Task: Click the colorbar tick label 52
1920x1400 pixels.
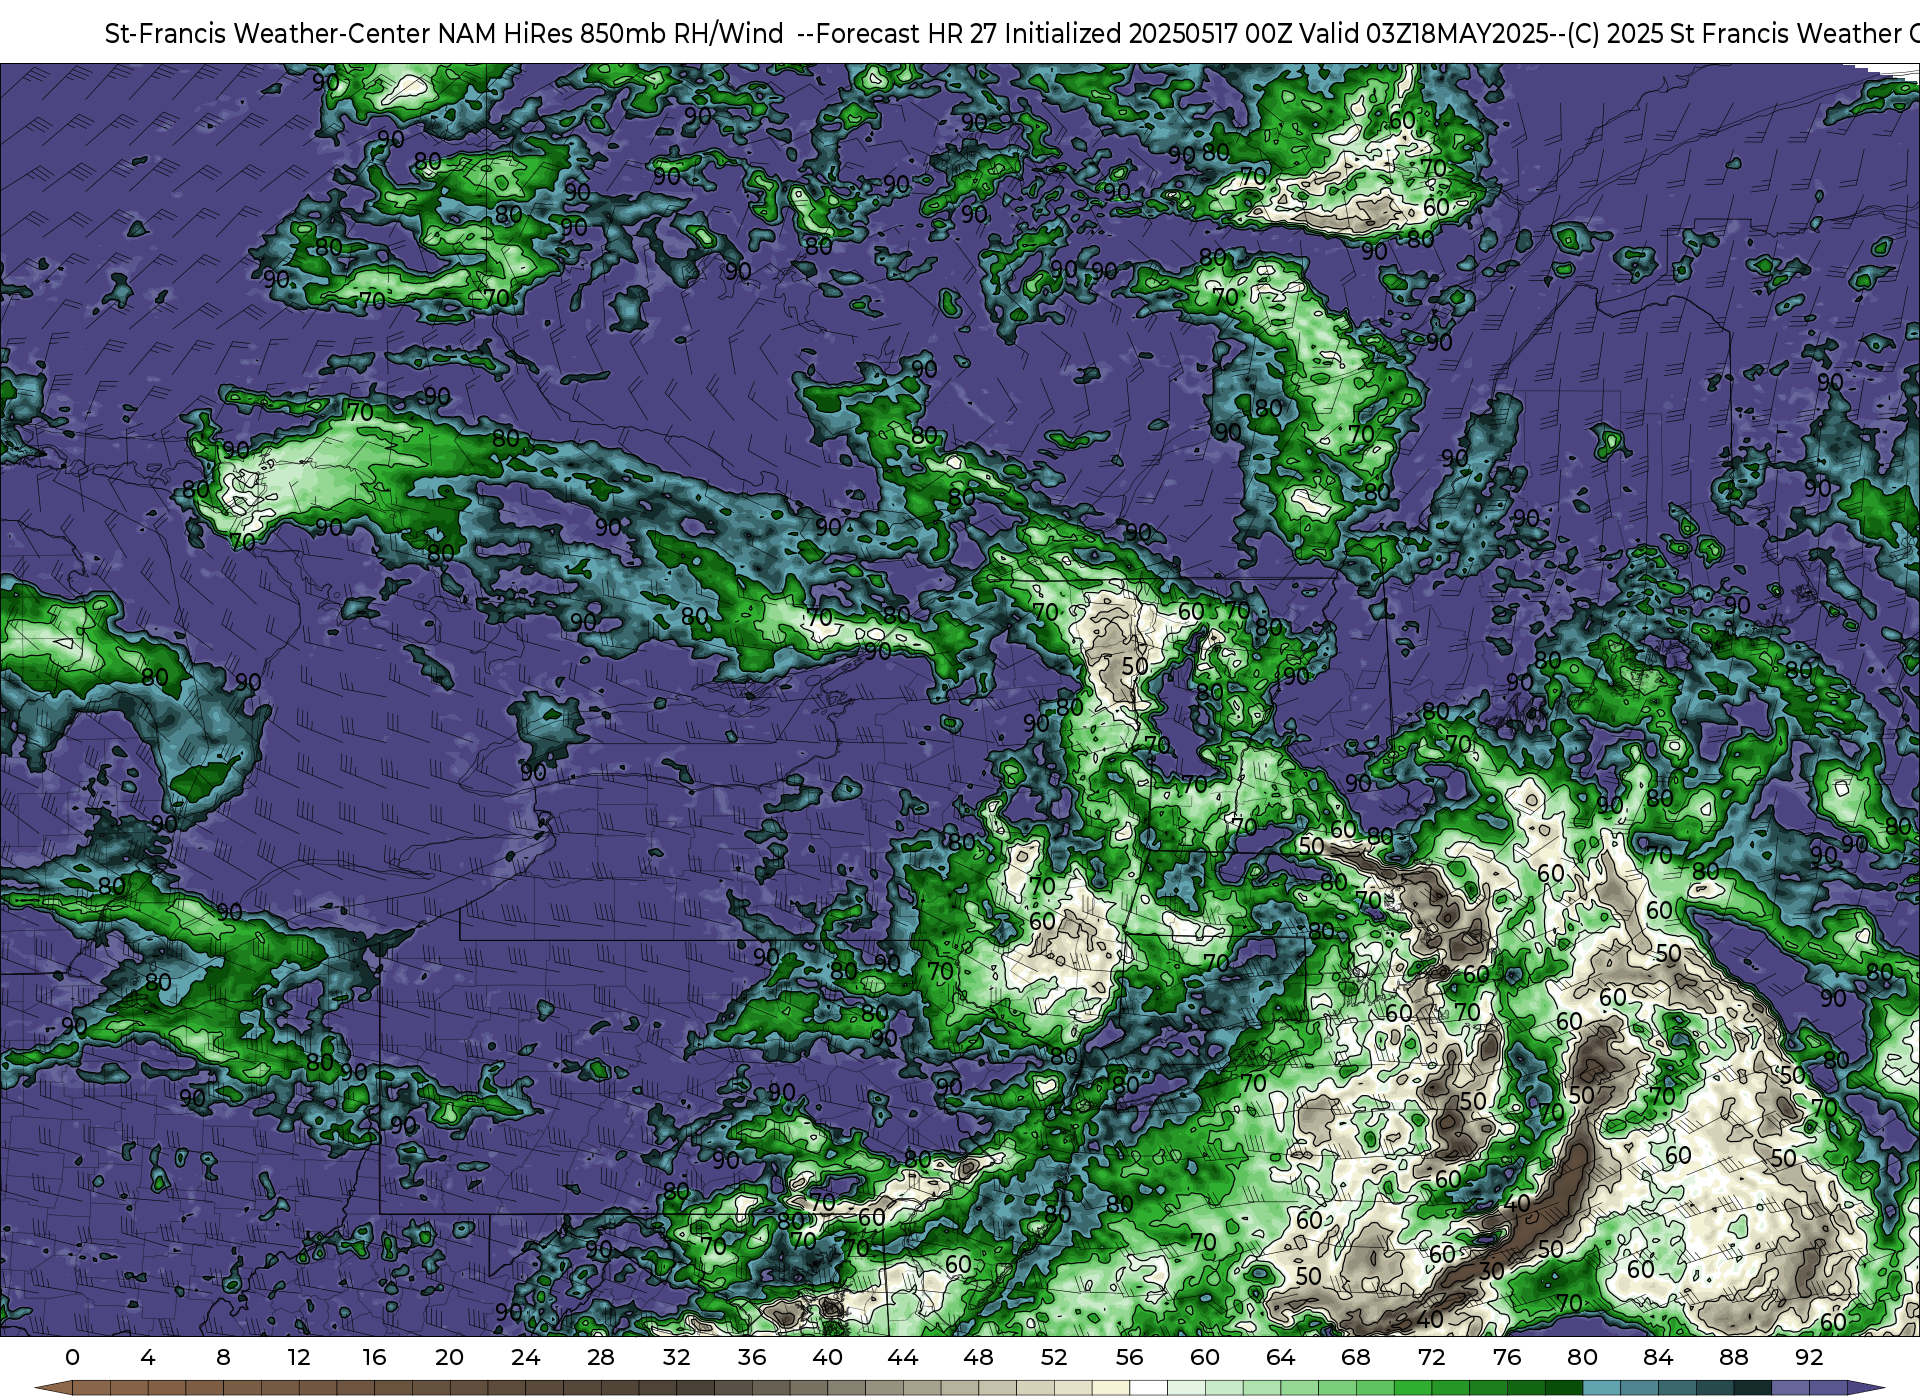Action: pyautogui.click(x=1054, y=1357)
